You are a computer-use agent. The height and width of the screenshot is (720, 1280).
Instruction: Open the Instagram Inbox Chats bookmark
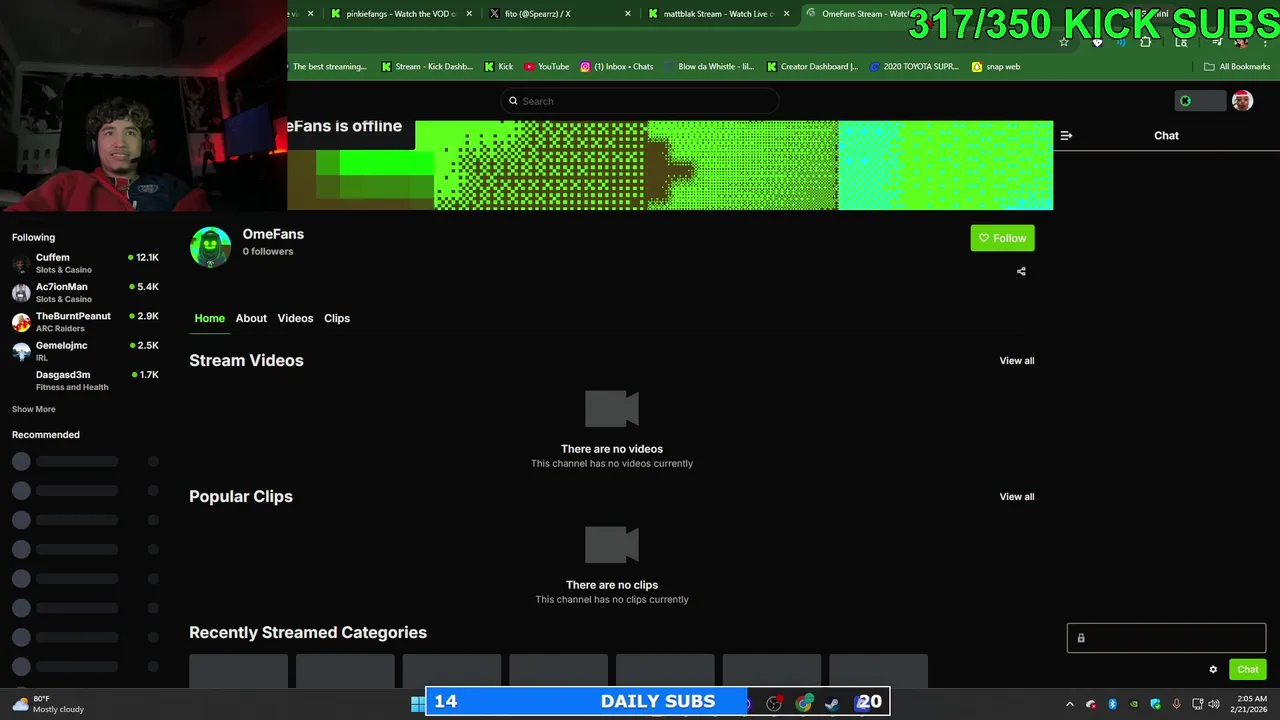(x=617, y=67)
